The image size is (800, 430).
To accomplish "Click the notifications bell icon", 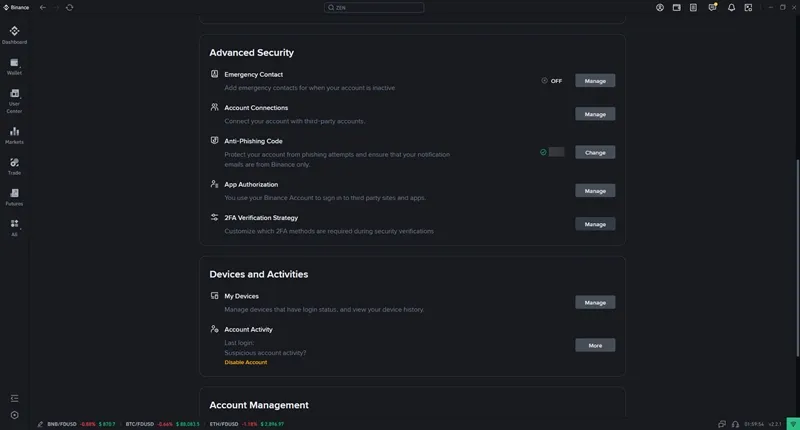I will pyautogui.click(x=731, y=7).
